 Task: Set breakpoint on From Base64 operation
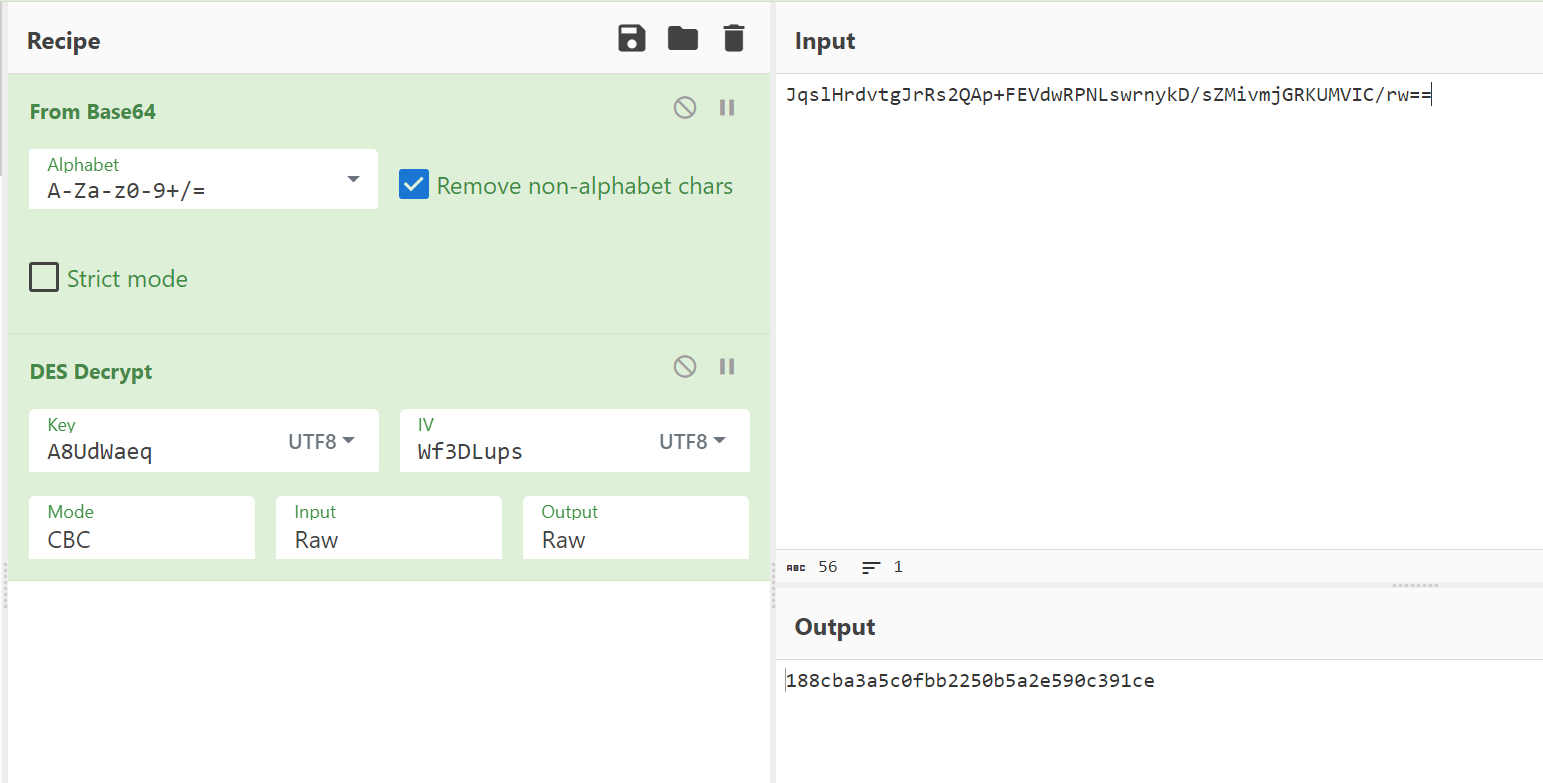point(727,108)
